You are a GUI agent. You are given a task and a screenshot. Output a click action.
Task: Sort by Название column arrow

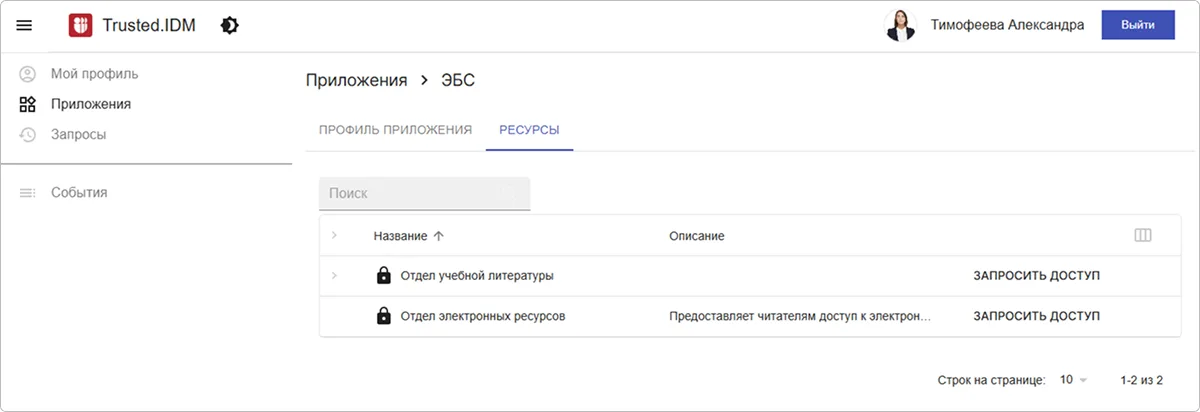(438, 236)
